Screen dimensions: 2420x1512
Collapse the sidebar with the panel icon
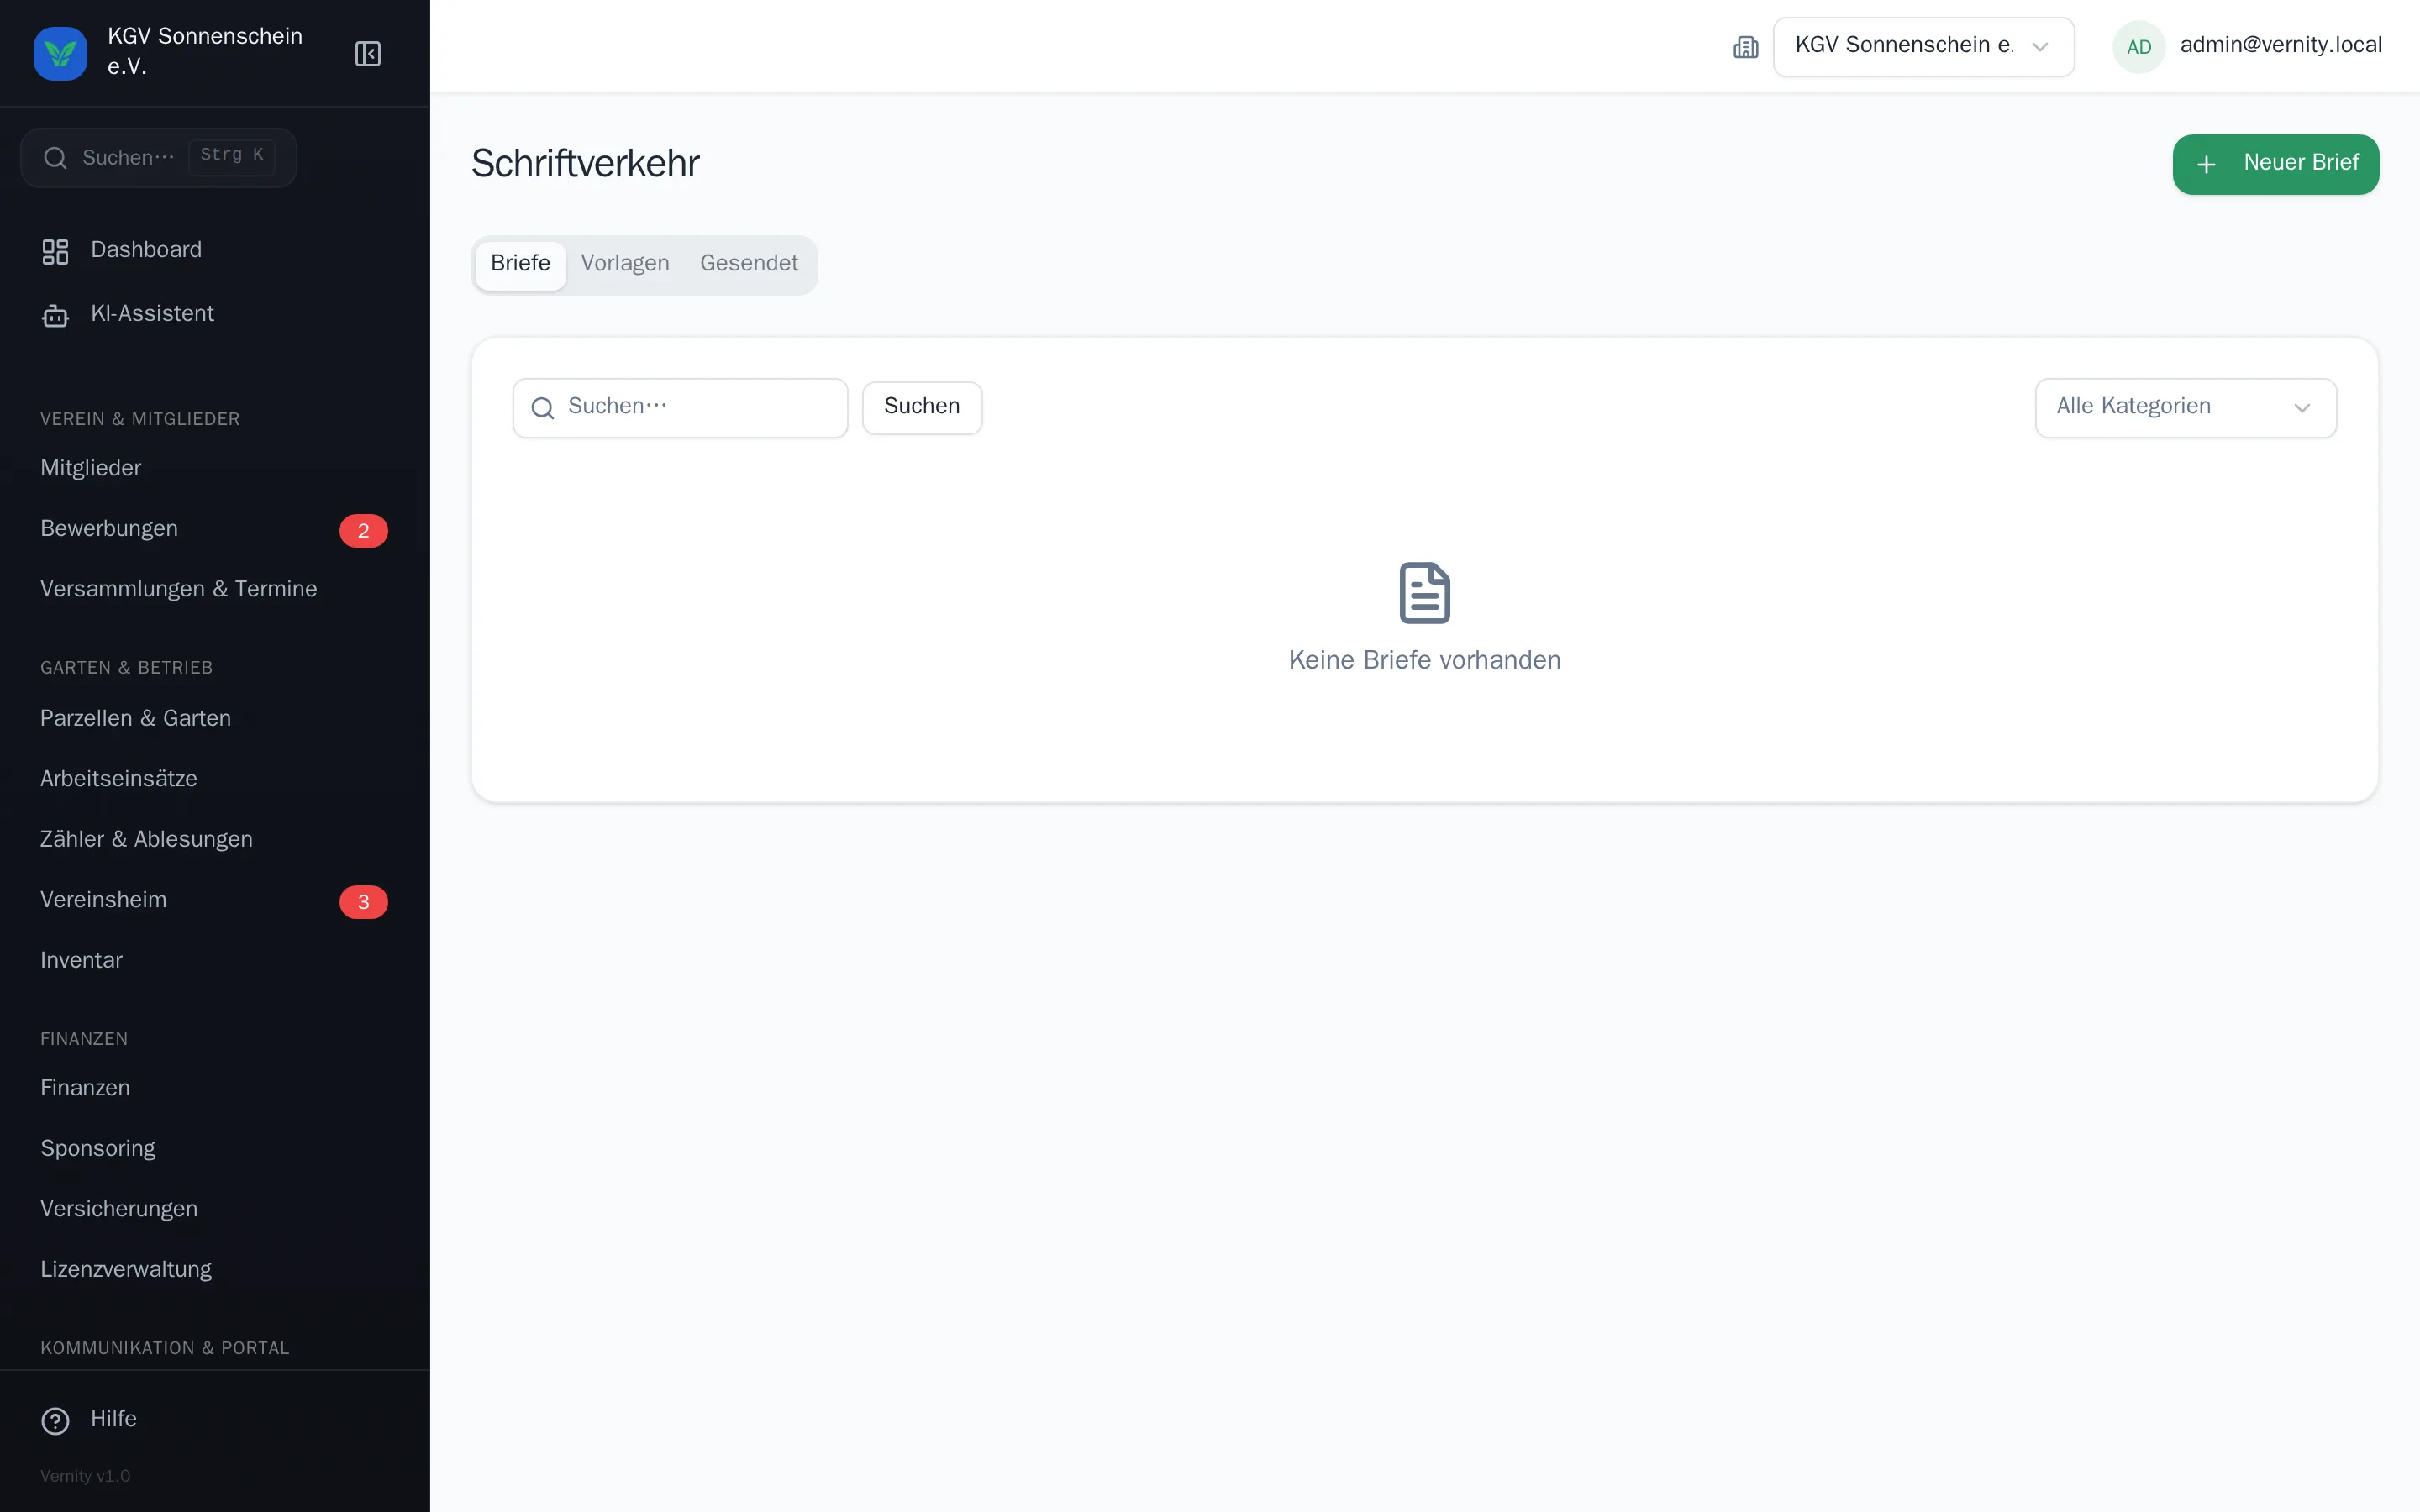pyautogui.click(x=368, y=53)
